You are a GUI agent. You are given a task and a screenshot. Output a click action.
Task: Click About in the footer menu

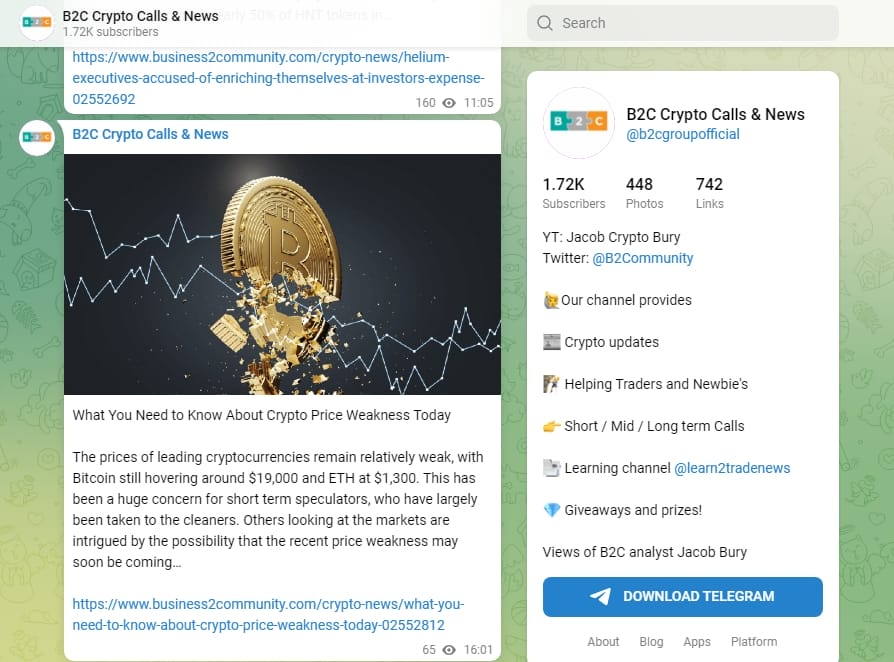(x=603, y=642)
